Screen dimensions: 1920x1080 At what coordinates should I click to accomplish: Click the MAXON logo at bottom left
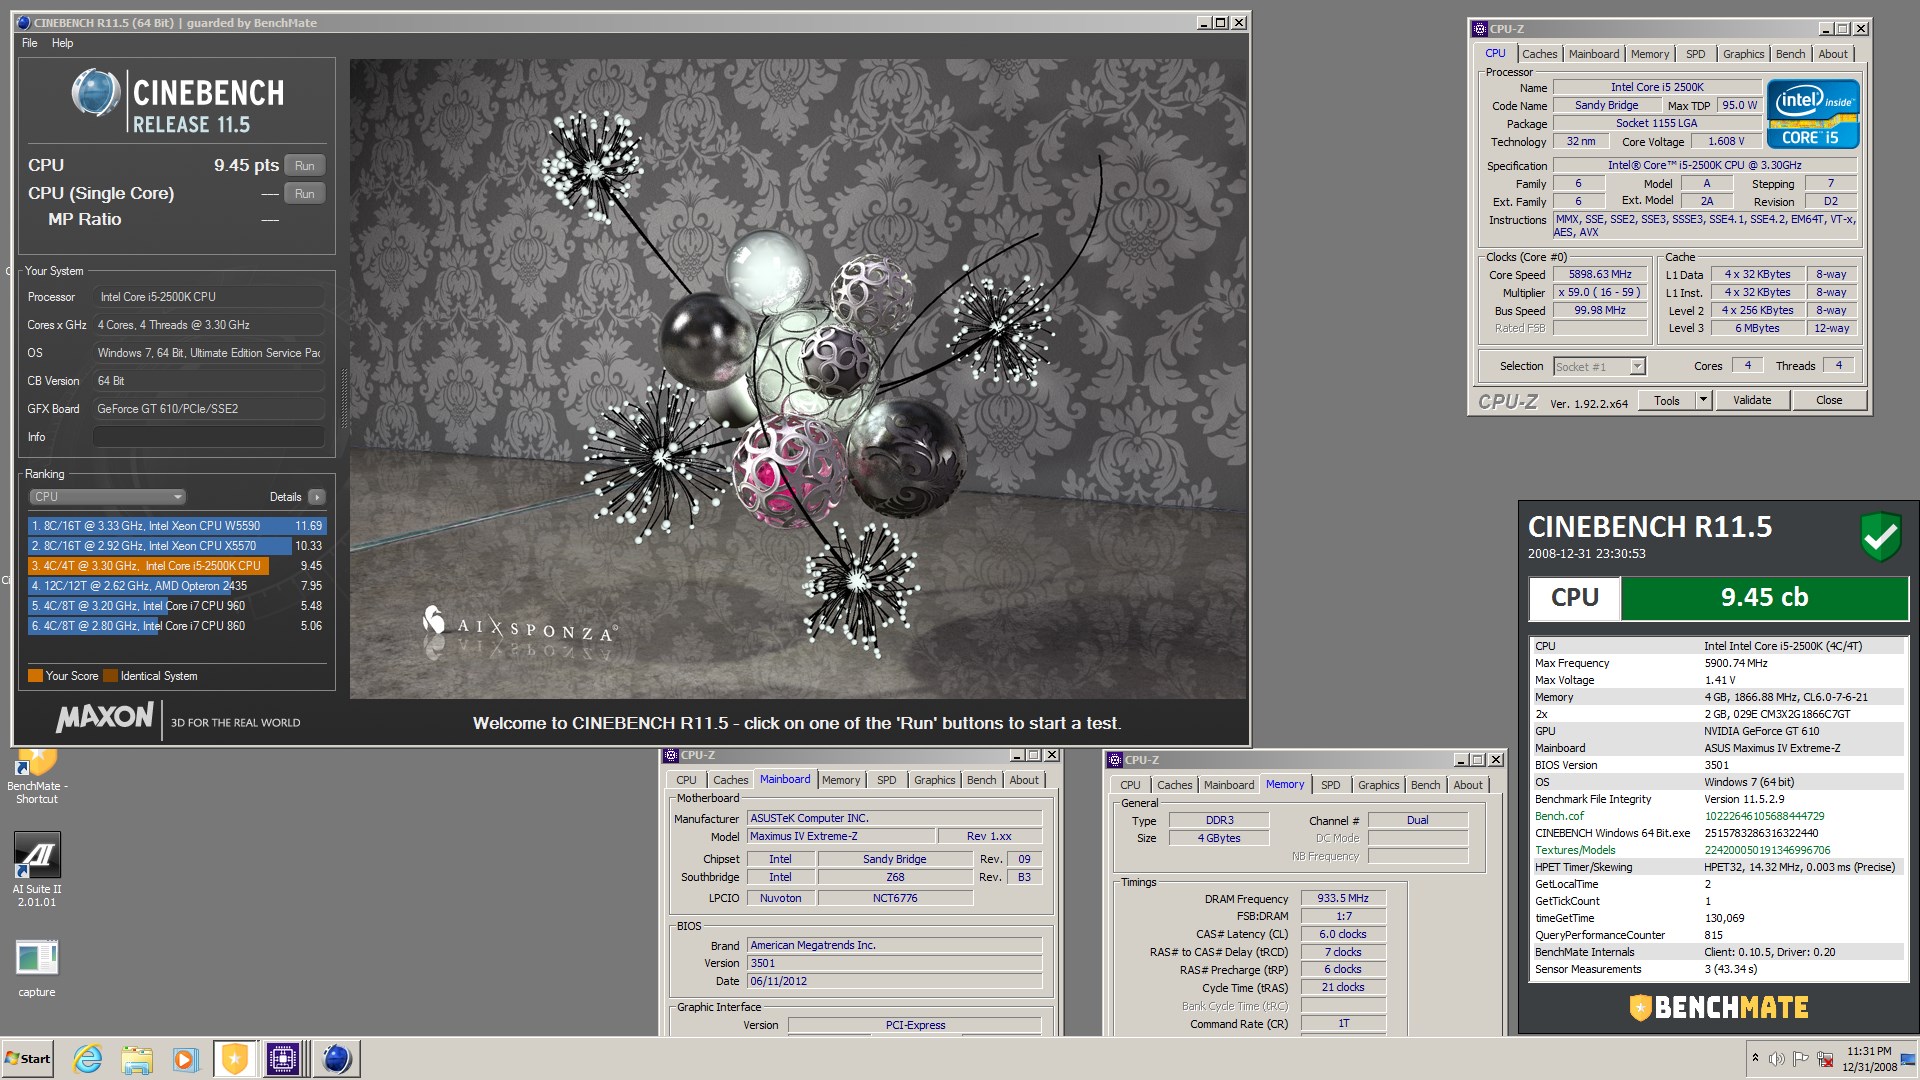105,718
